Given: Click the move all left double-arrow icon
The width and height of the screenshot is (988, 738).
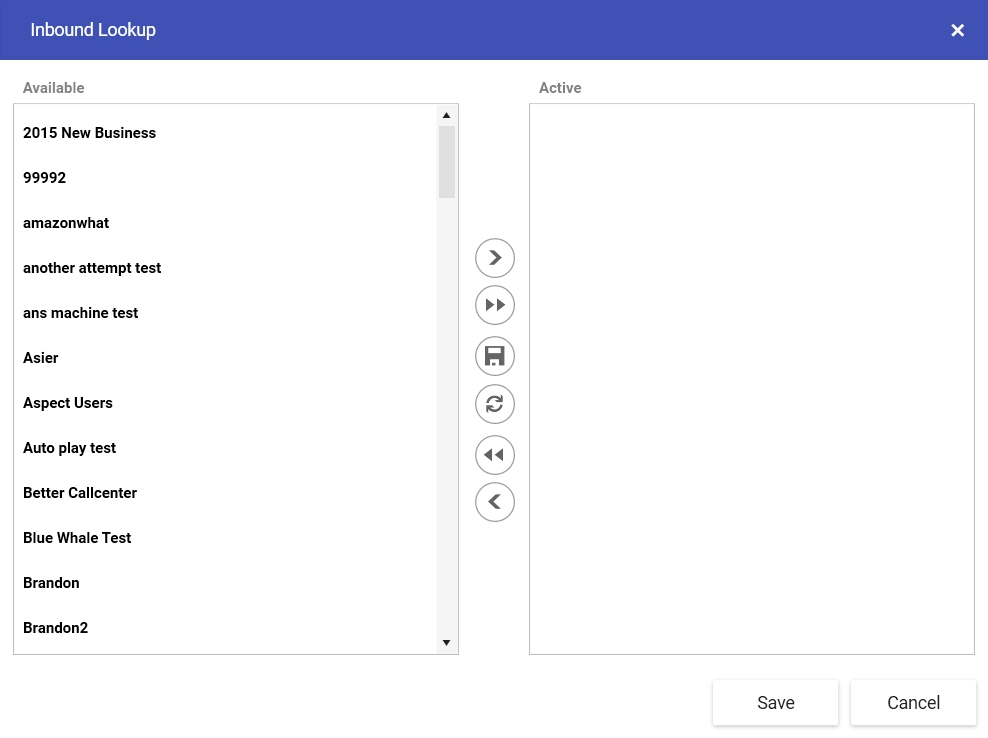Looking at the screenshot, I should (495, 455).
